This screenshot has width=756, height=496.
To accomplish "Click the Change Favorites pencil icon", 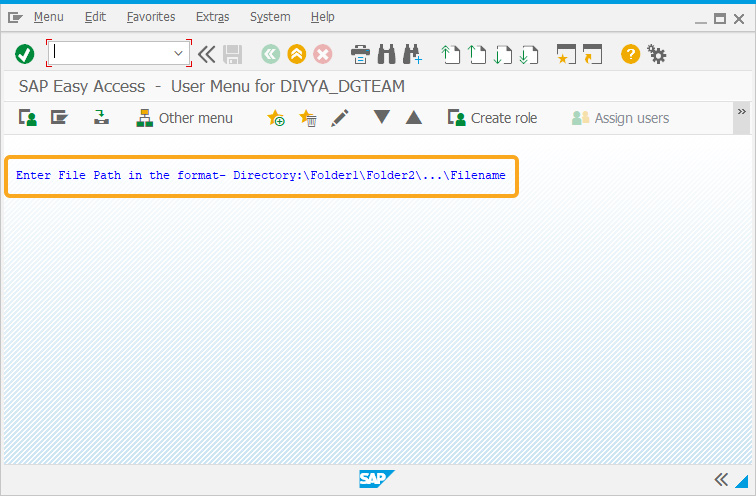I will (x=340, y=118).
